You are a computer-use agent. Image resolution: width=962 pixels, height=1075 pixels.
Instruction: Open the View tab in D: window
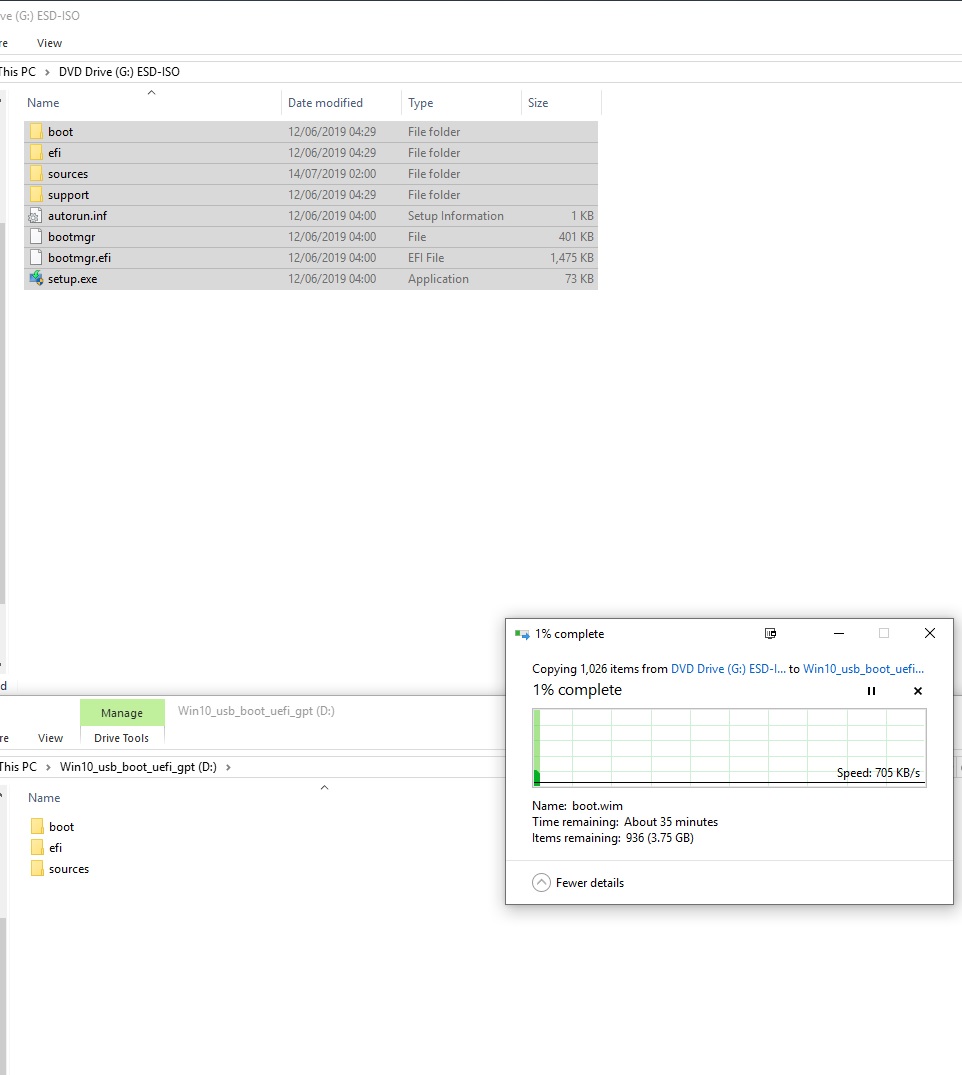50,738
